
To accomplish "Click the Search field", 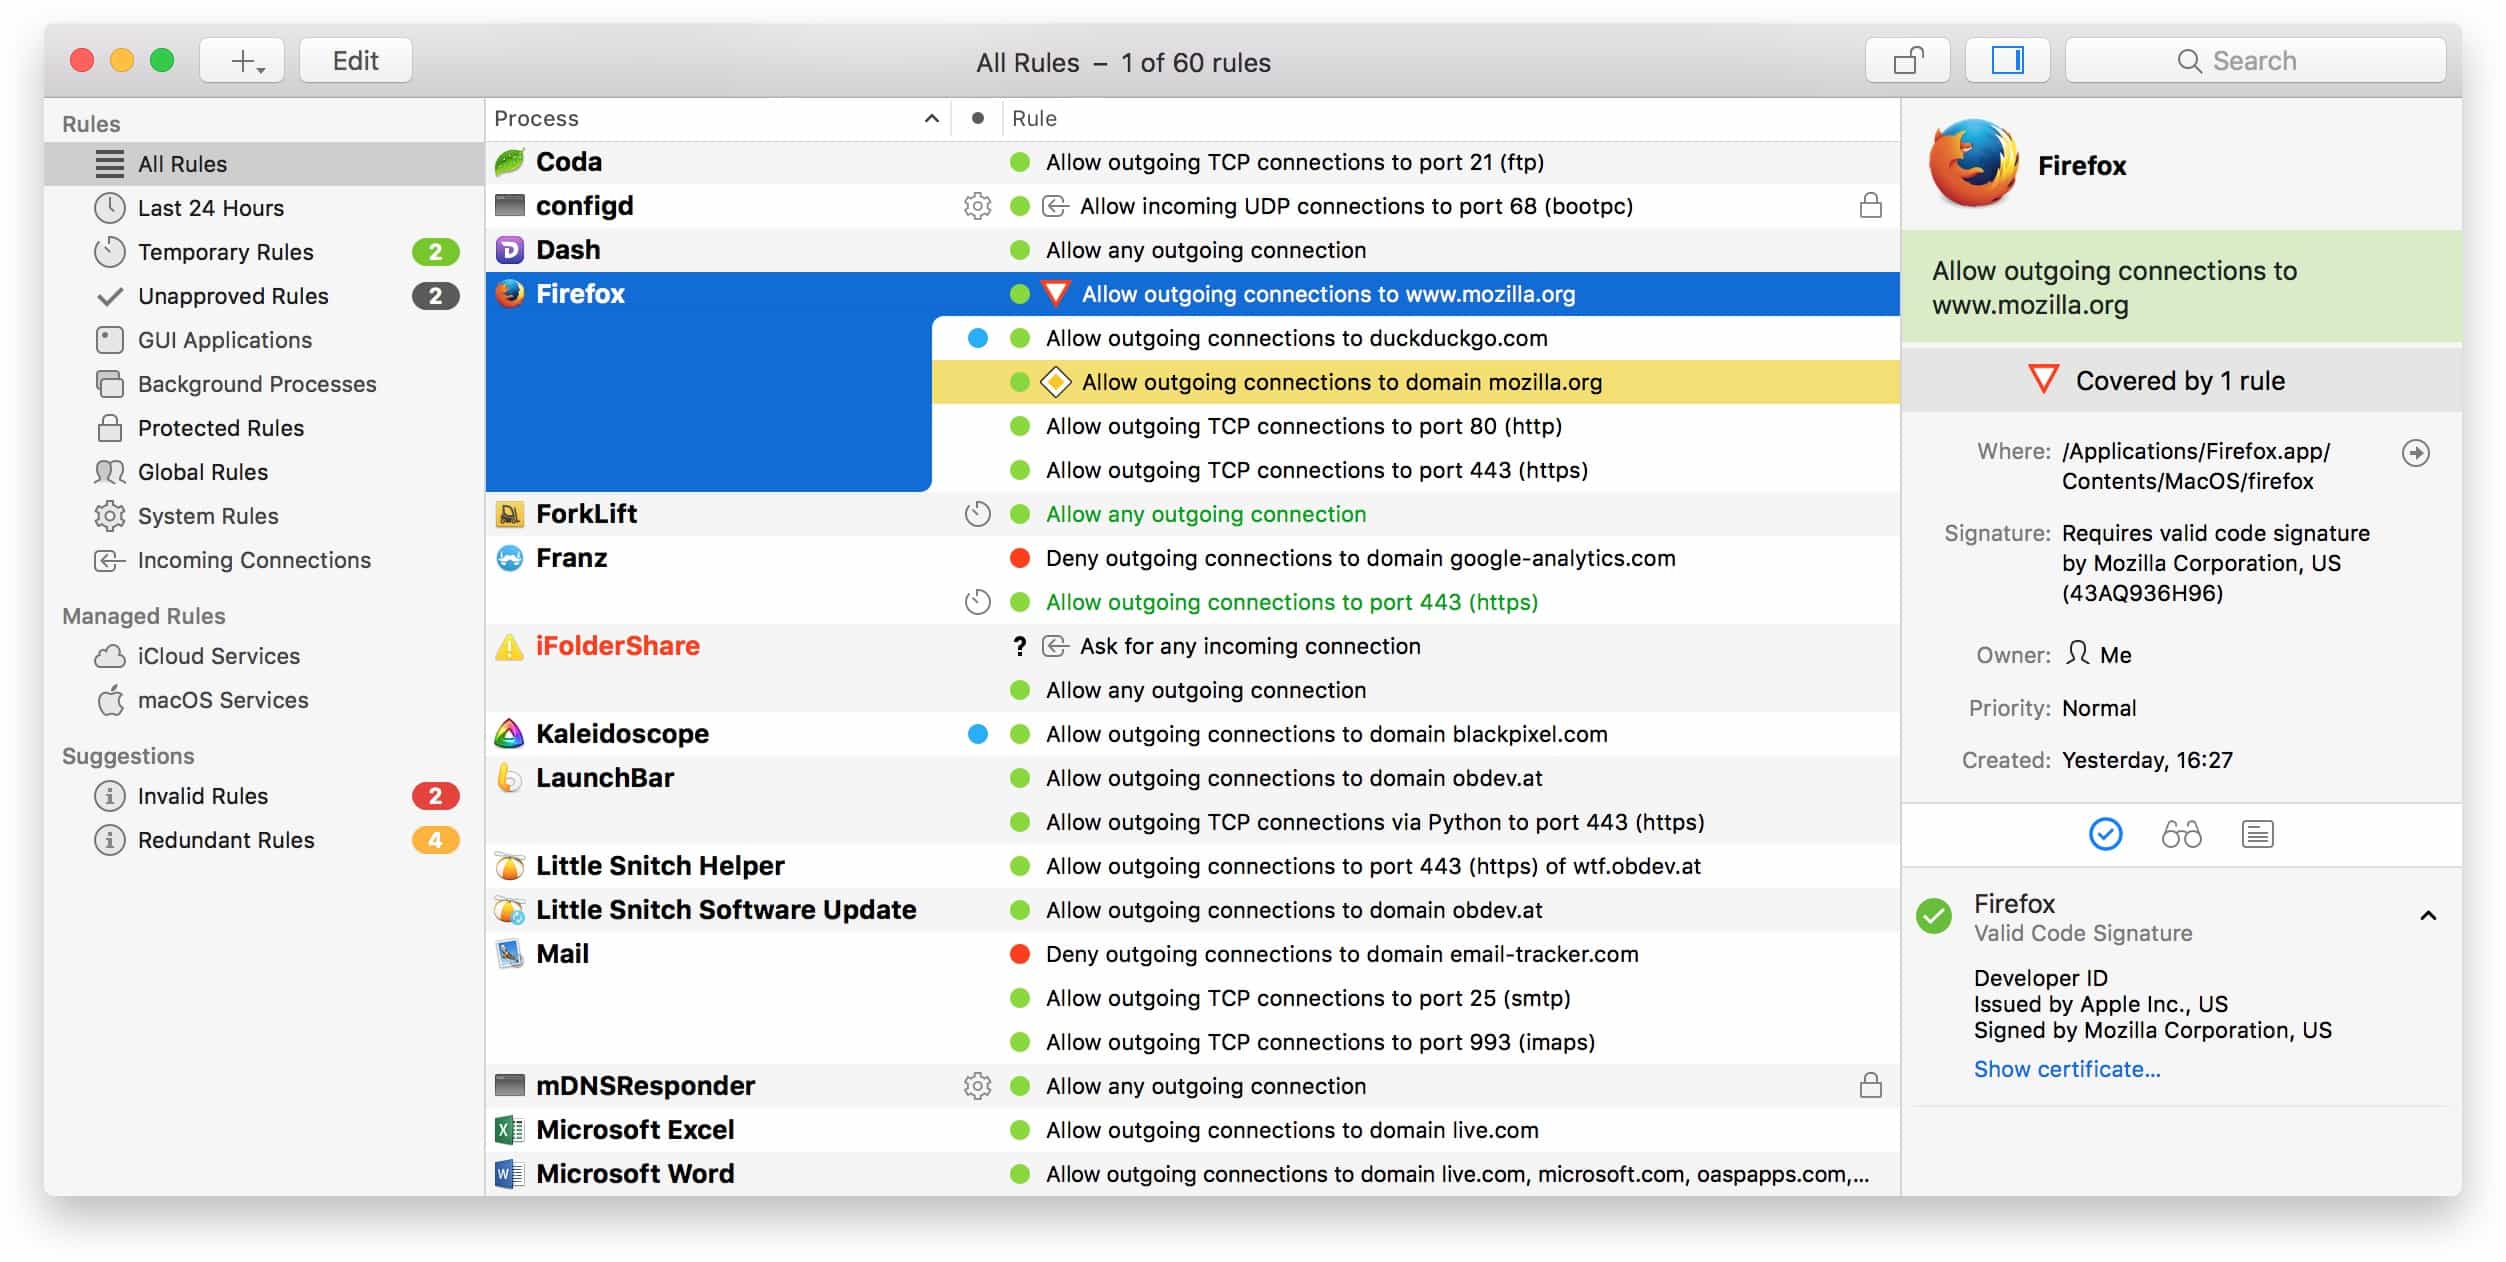I will pyautogui.click(x=2254, y=61).
